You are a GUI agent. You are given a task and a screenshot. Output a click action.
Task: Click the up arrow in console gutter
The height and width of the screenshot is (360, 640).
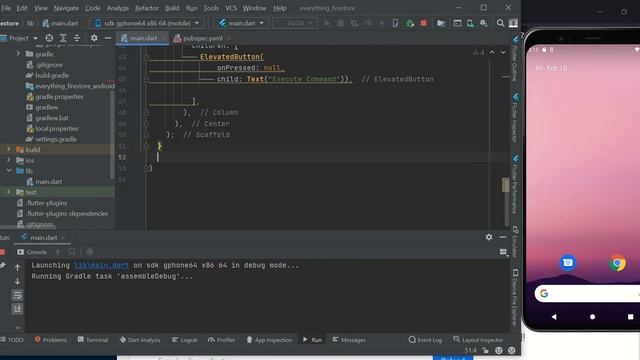17,267
